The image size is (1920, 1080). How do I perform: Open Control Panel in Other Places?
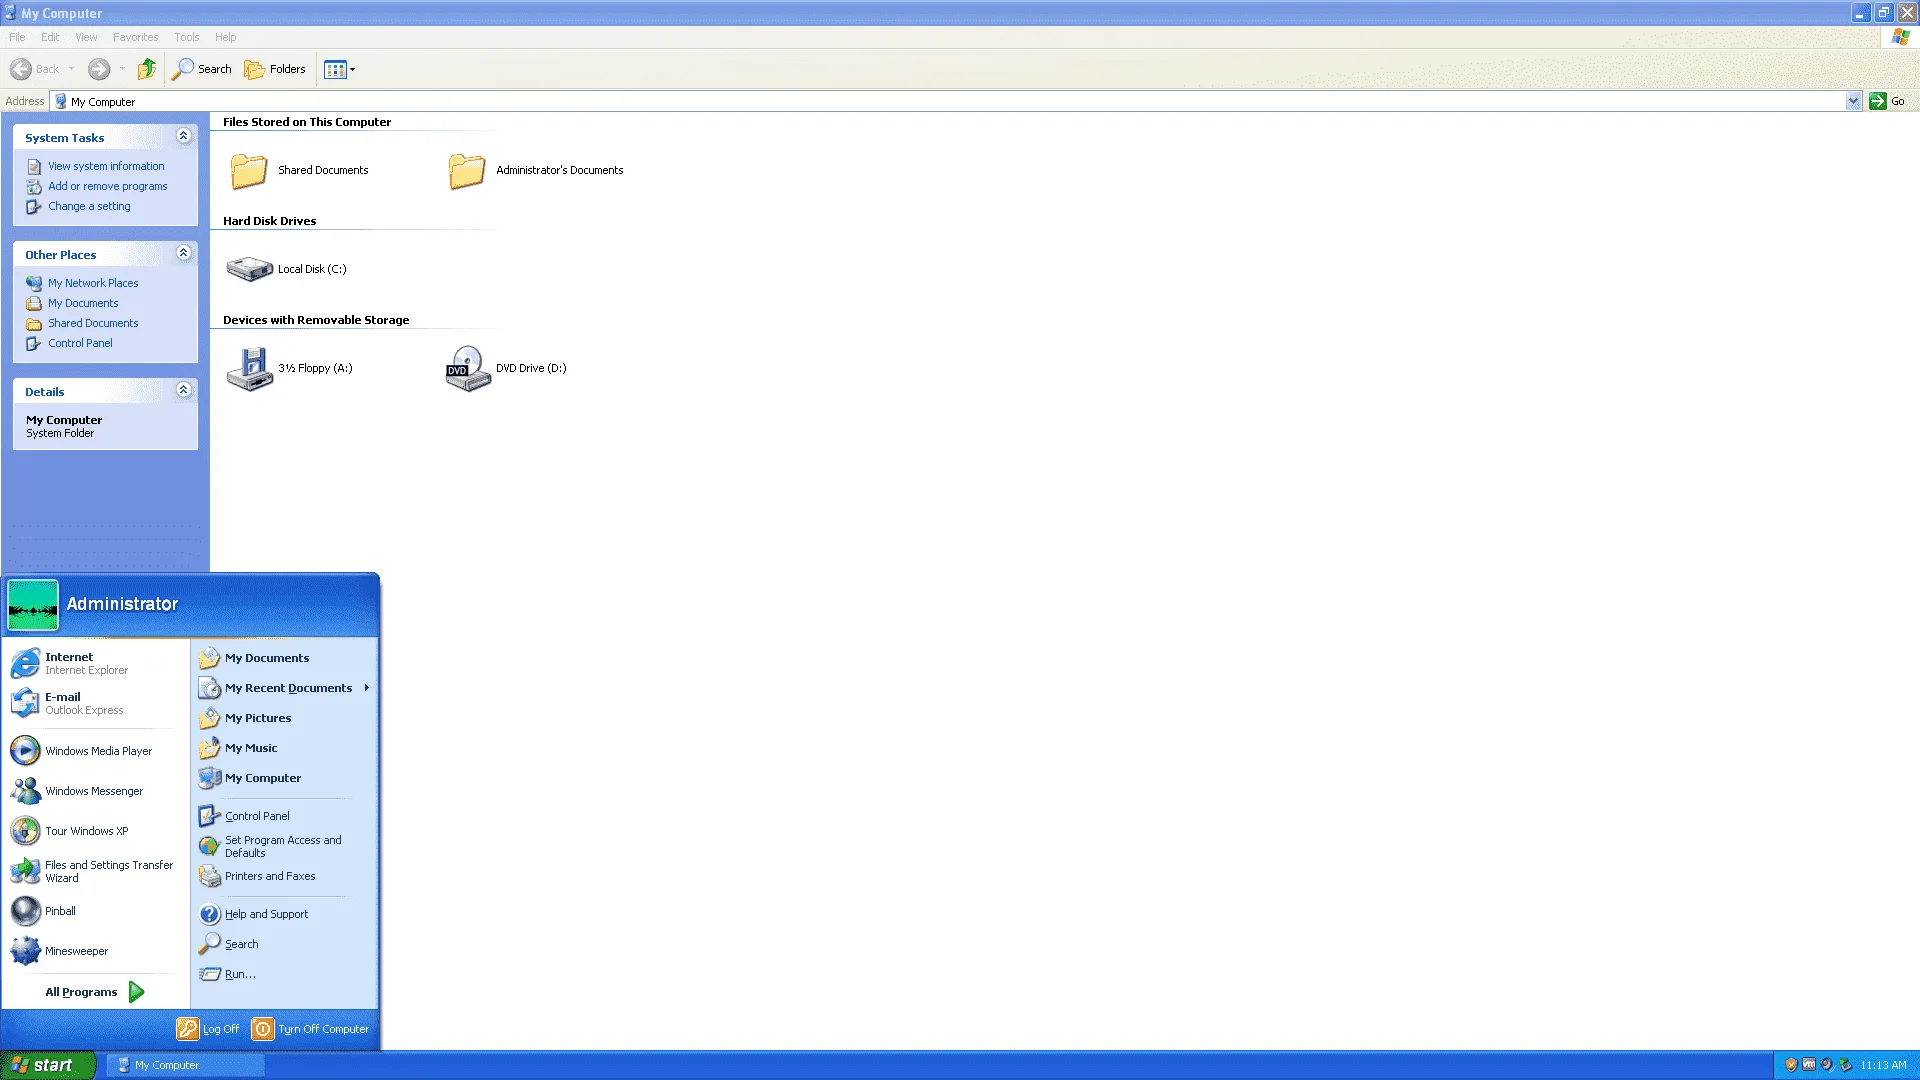pyautogui.click(x=80, y=343)
